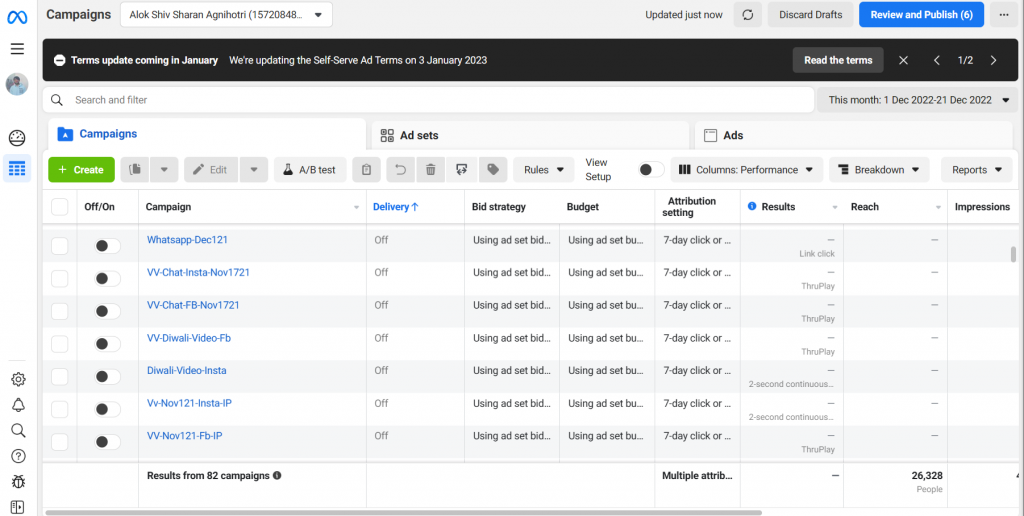
Task: Click the Meta logo icon
Action: (x=17, y=18)
